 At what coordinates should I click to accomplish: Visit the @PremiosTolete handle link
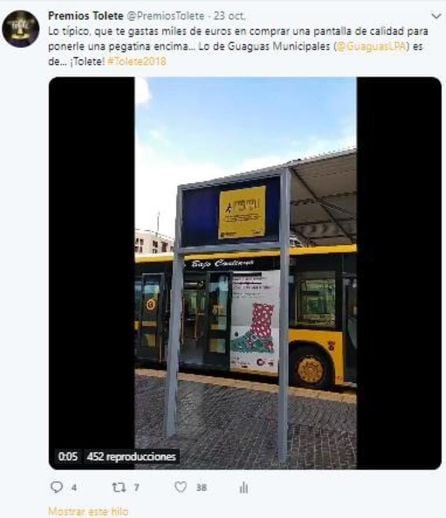166,16
